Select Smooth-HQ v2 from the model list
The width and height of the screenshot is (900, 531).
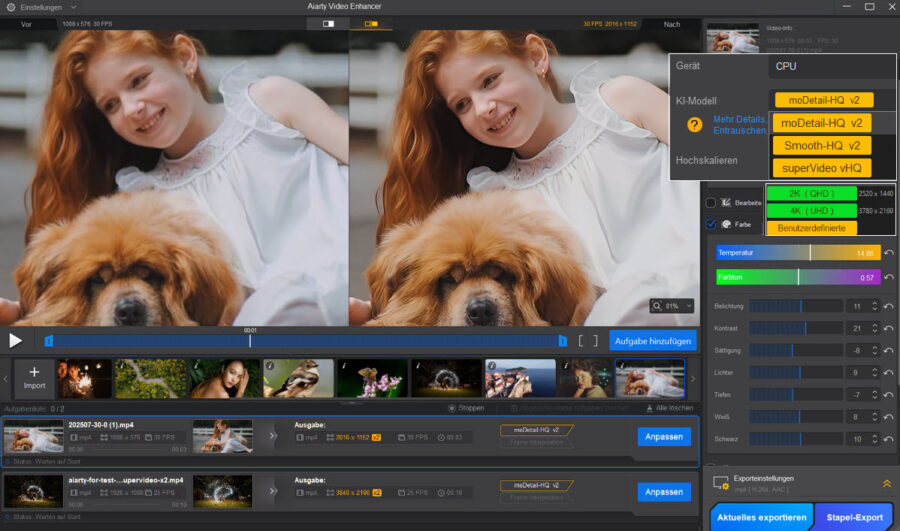[821, 145]
